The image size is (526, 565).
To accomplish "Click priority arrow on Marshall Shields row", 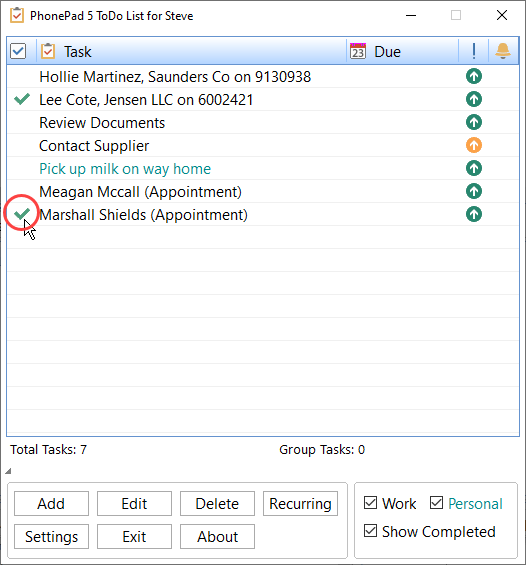I will point(474,214).
